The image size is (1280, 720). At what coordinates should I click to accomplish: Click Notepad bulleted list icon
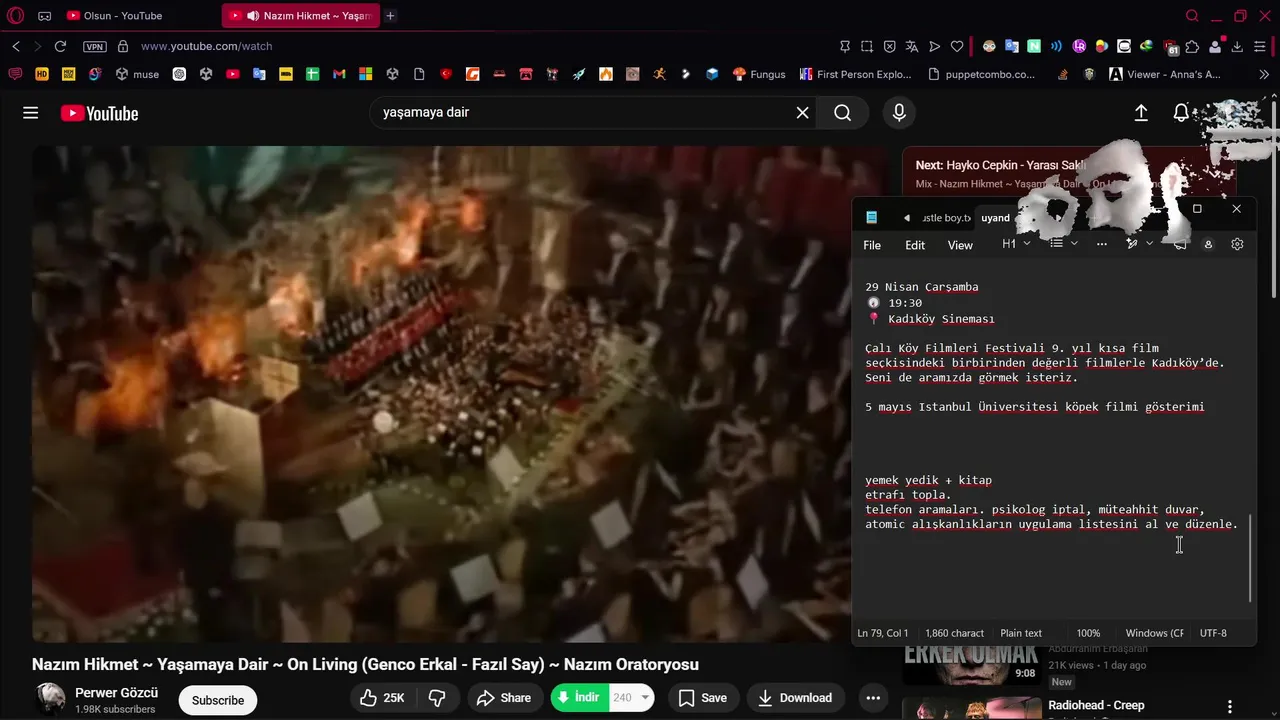[1056, 244]
